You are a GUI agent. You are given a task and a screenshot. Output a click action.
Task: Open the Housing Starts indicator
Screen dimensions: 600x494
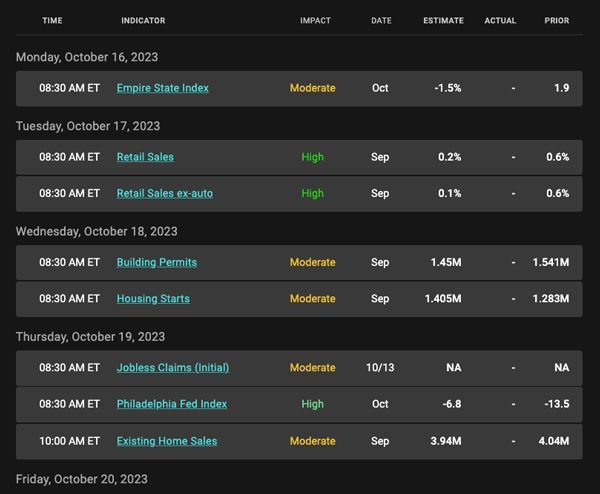coord(153,298)
